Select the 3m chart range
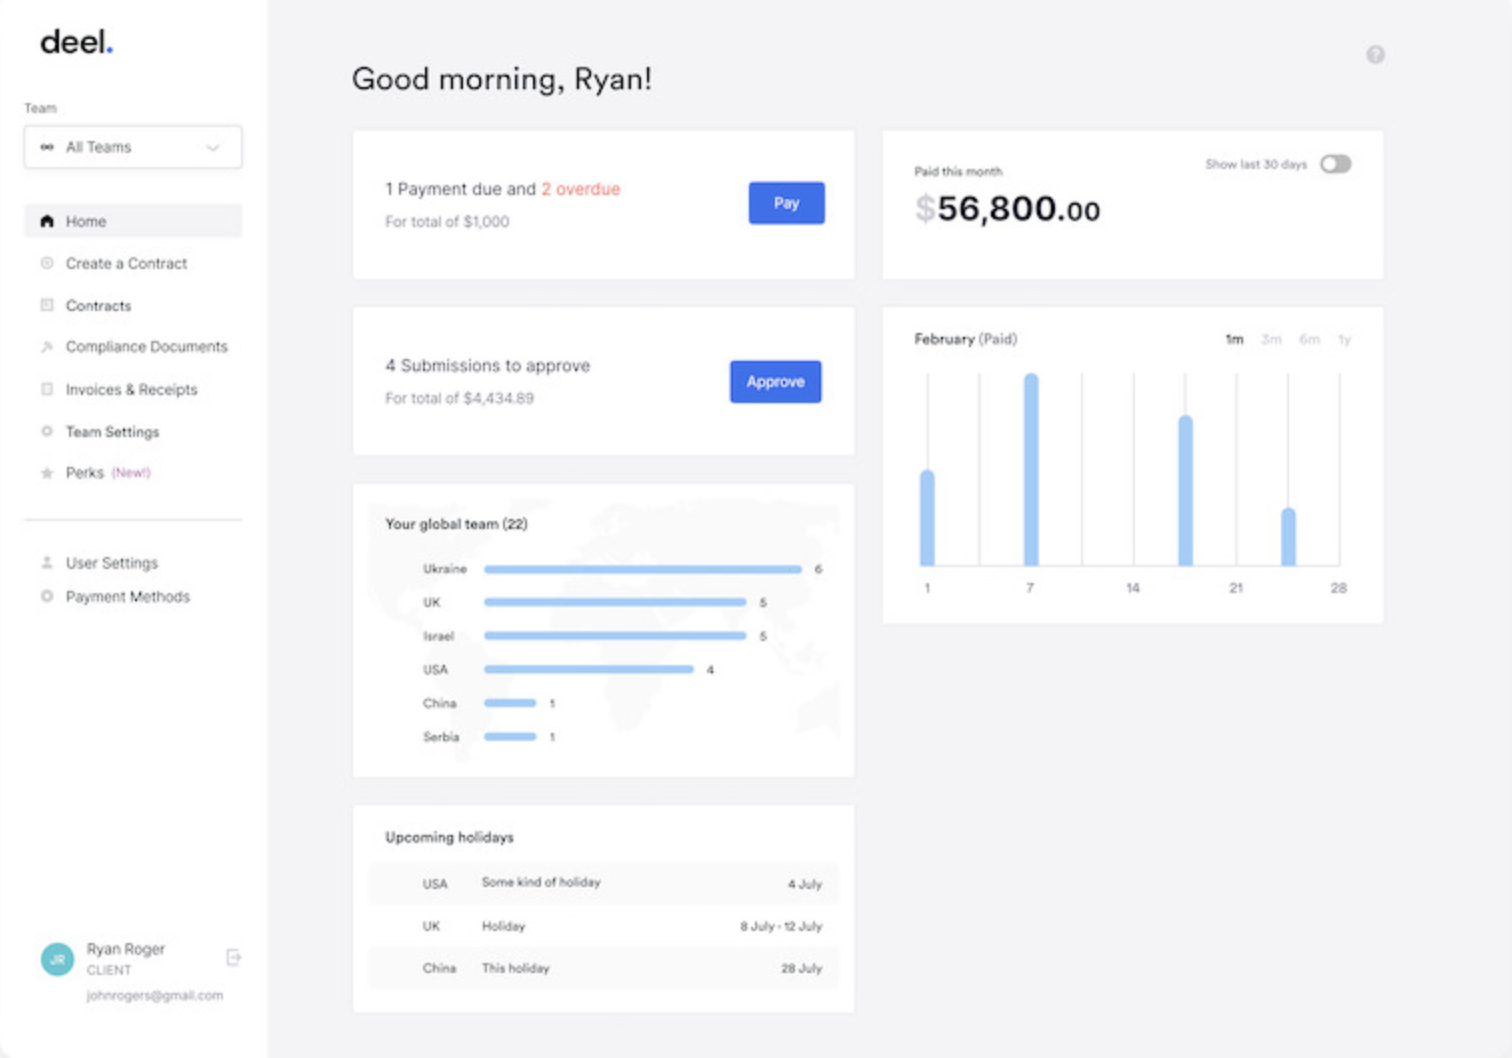The image size is (1512, 1058). point(1271,340)
